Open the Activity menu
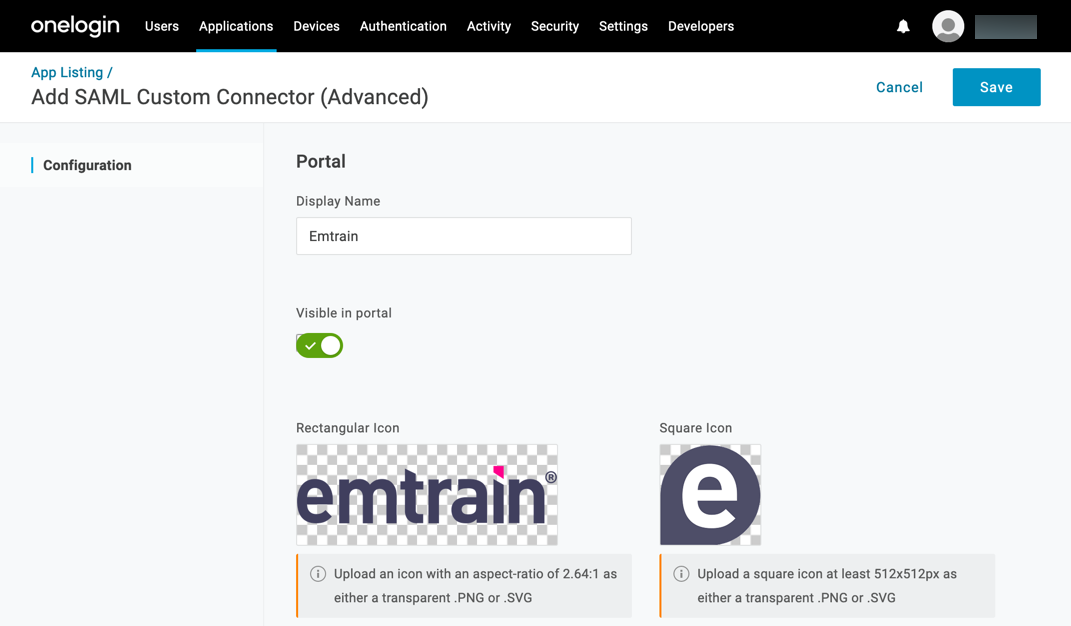The height and width of the screenshot is (626, 1071). coord(489,27)
